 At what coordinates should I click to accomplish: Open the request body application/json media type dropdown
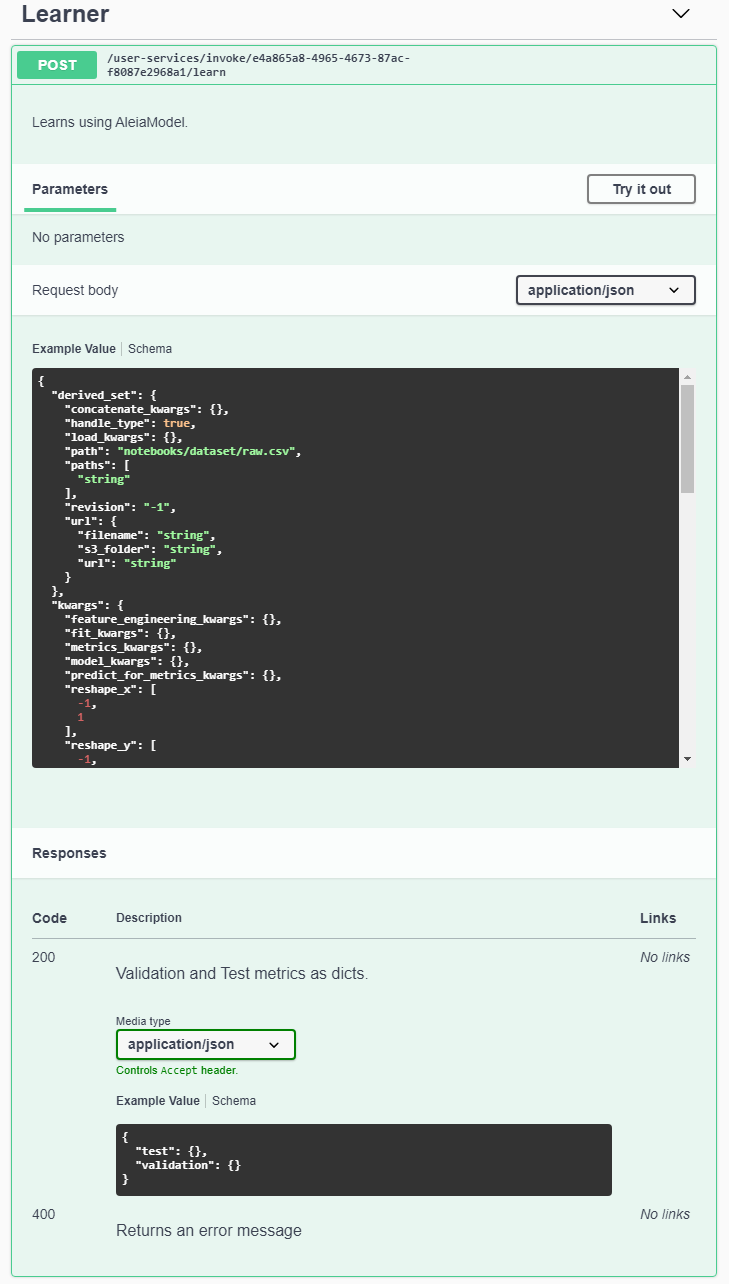605,290
